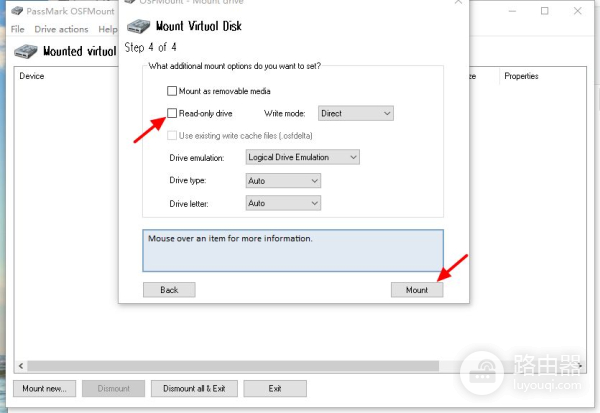The image size is (600, 413).
Task: Click the 'Mouse over an item' info box
Action: click(x=293, y=251)
